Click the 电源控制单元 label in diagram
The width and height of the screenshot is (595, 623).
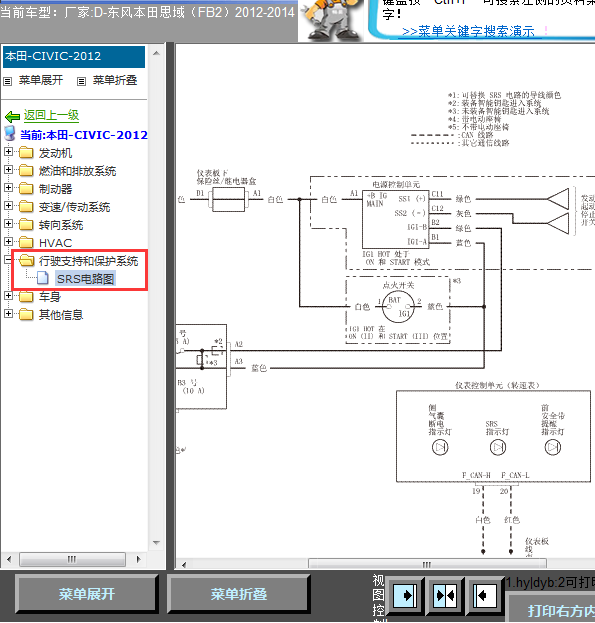tap(396, 184)
